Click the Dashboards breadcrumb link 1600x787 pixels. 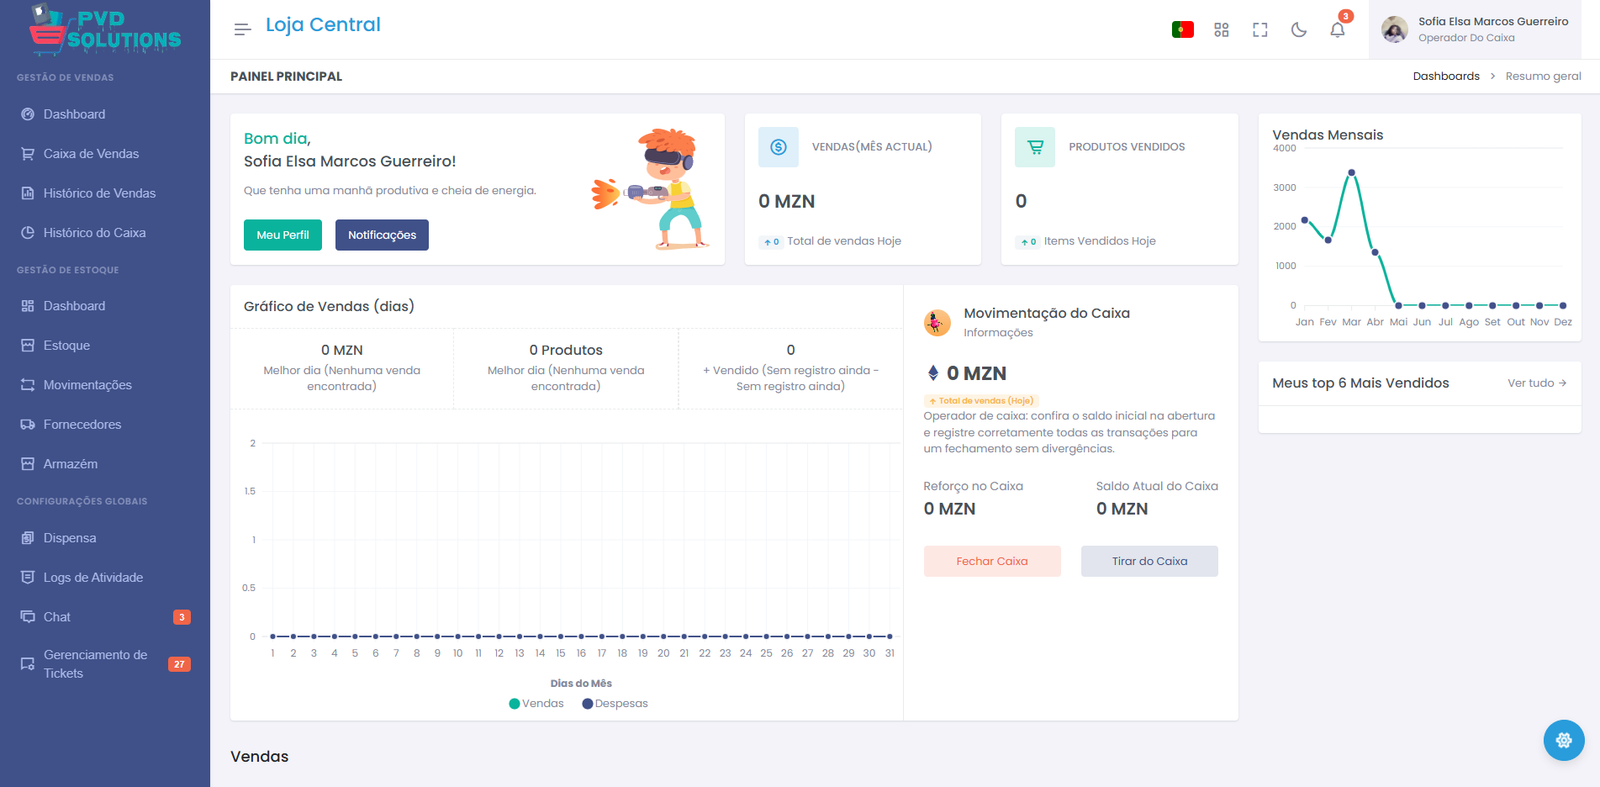pos(1445,76)
